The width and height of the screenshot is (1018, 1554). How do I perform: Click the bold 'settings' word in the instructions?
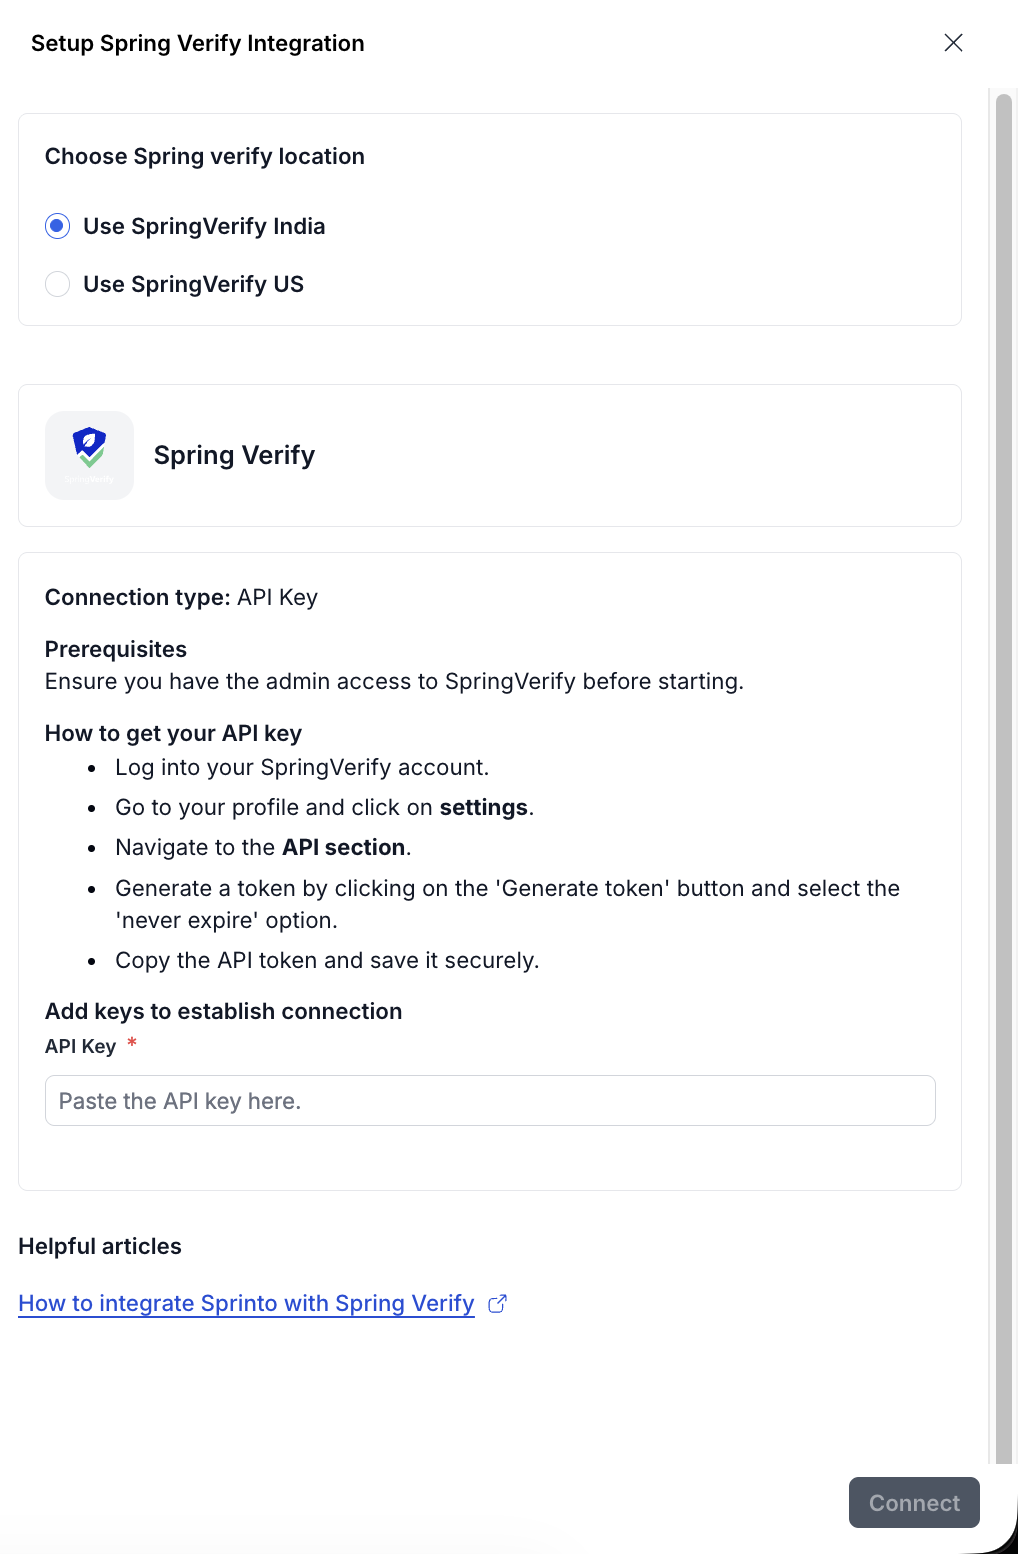click(483, 807)
